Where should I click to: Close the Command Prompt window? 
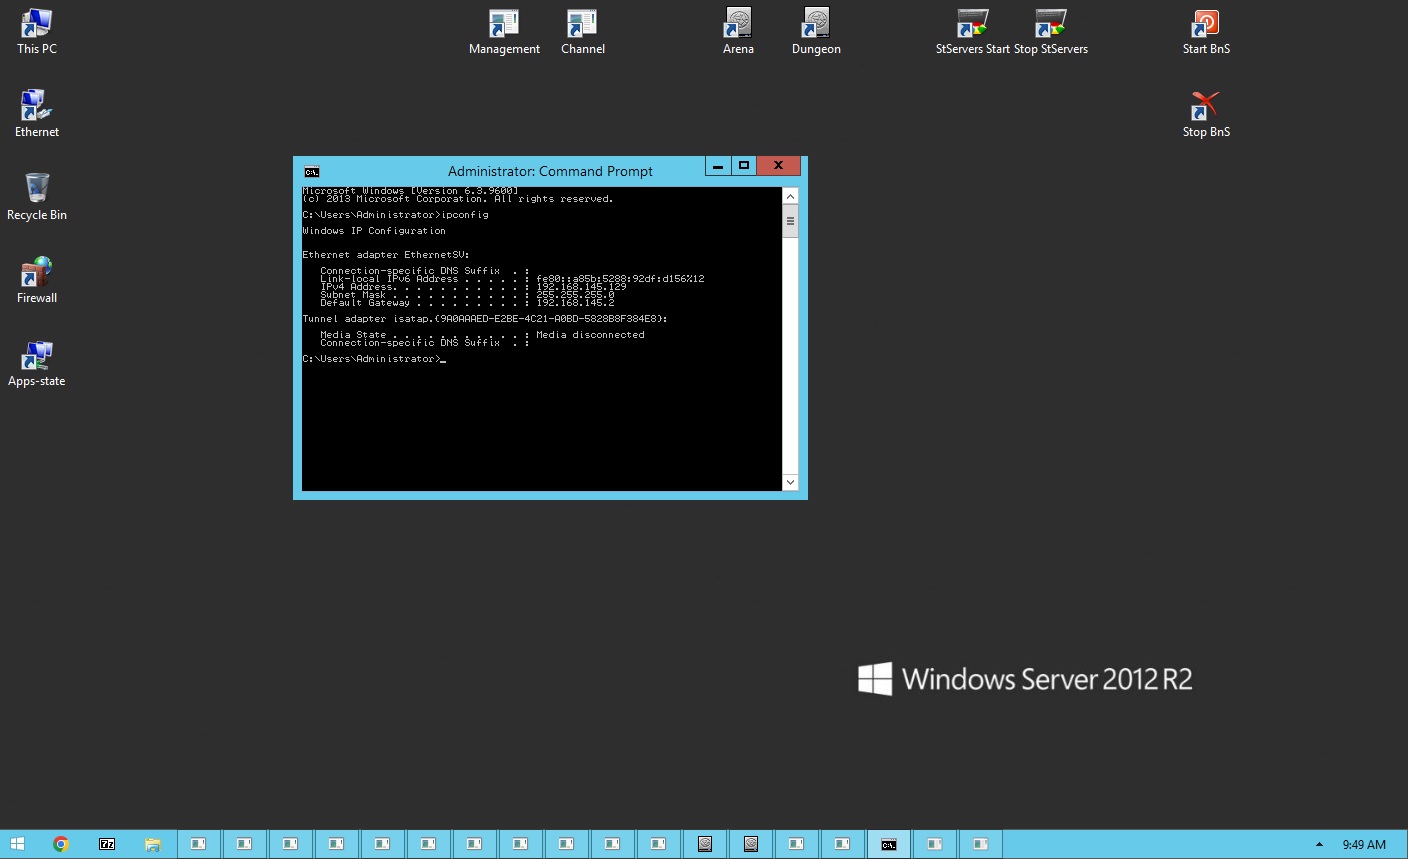778,166
